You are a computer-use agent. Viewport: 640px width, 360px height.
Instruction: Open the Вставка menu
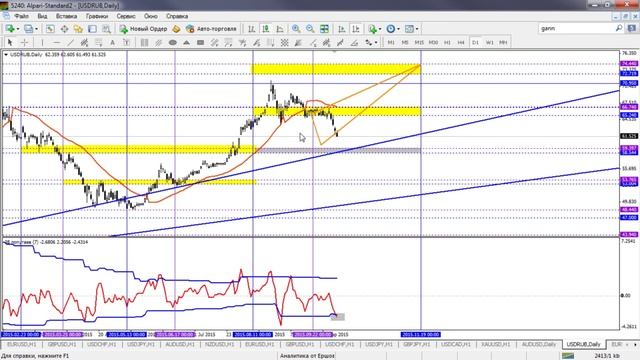[x=66, y=16]
